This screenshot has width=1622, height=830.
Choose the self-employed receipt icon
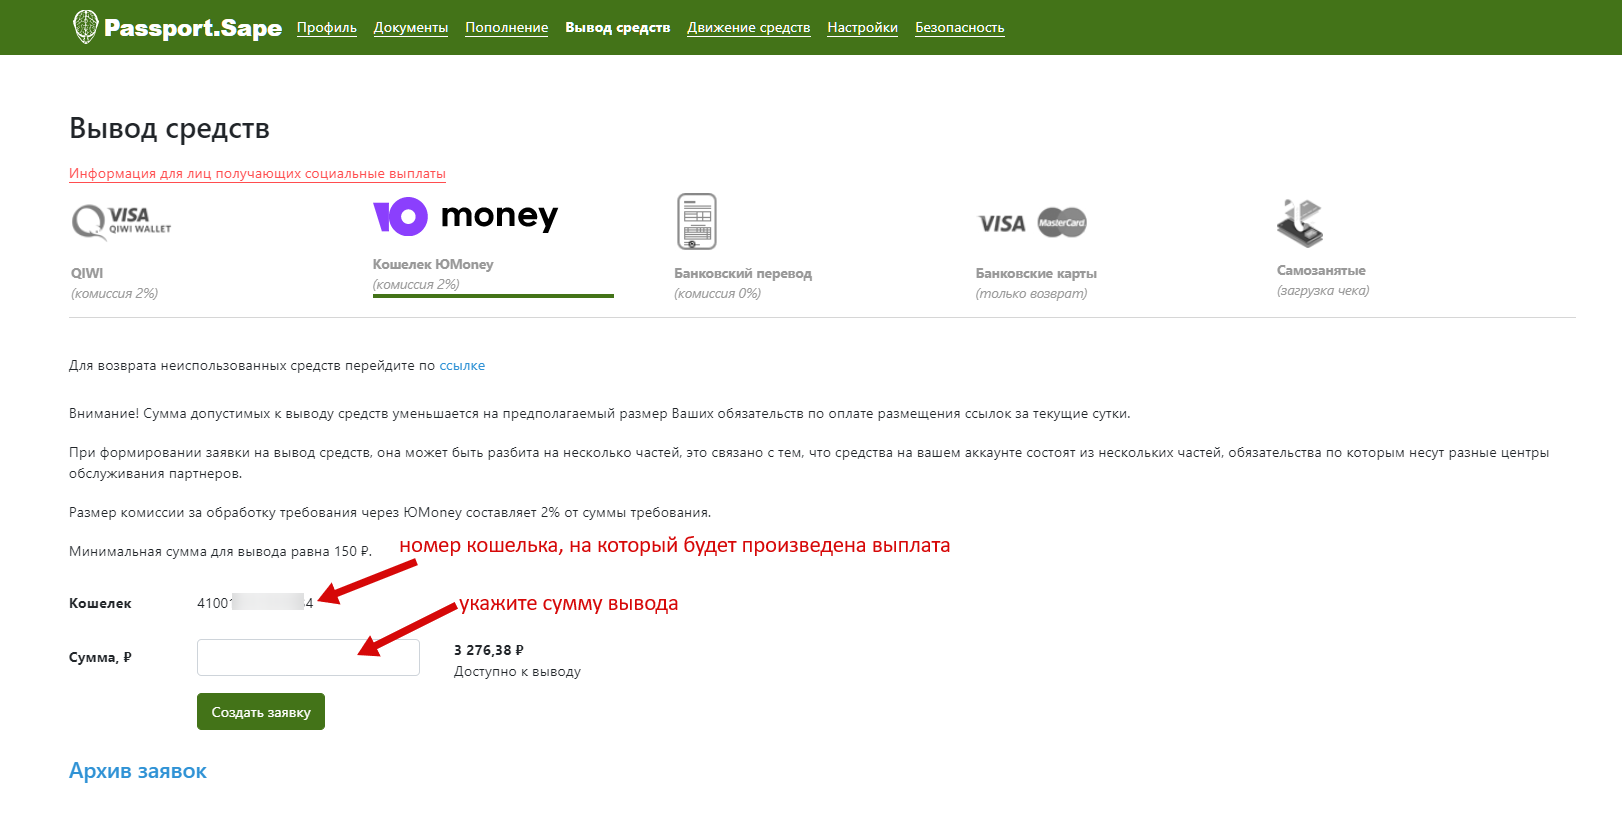point(1299,222)
